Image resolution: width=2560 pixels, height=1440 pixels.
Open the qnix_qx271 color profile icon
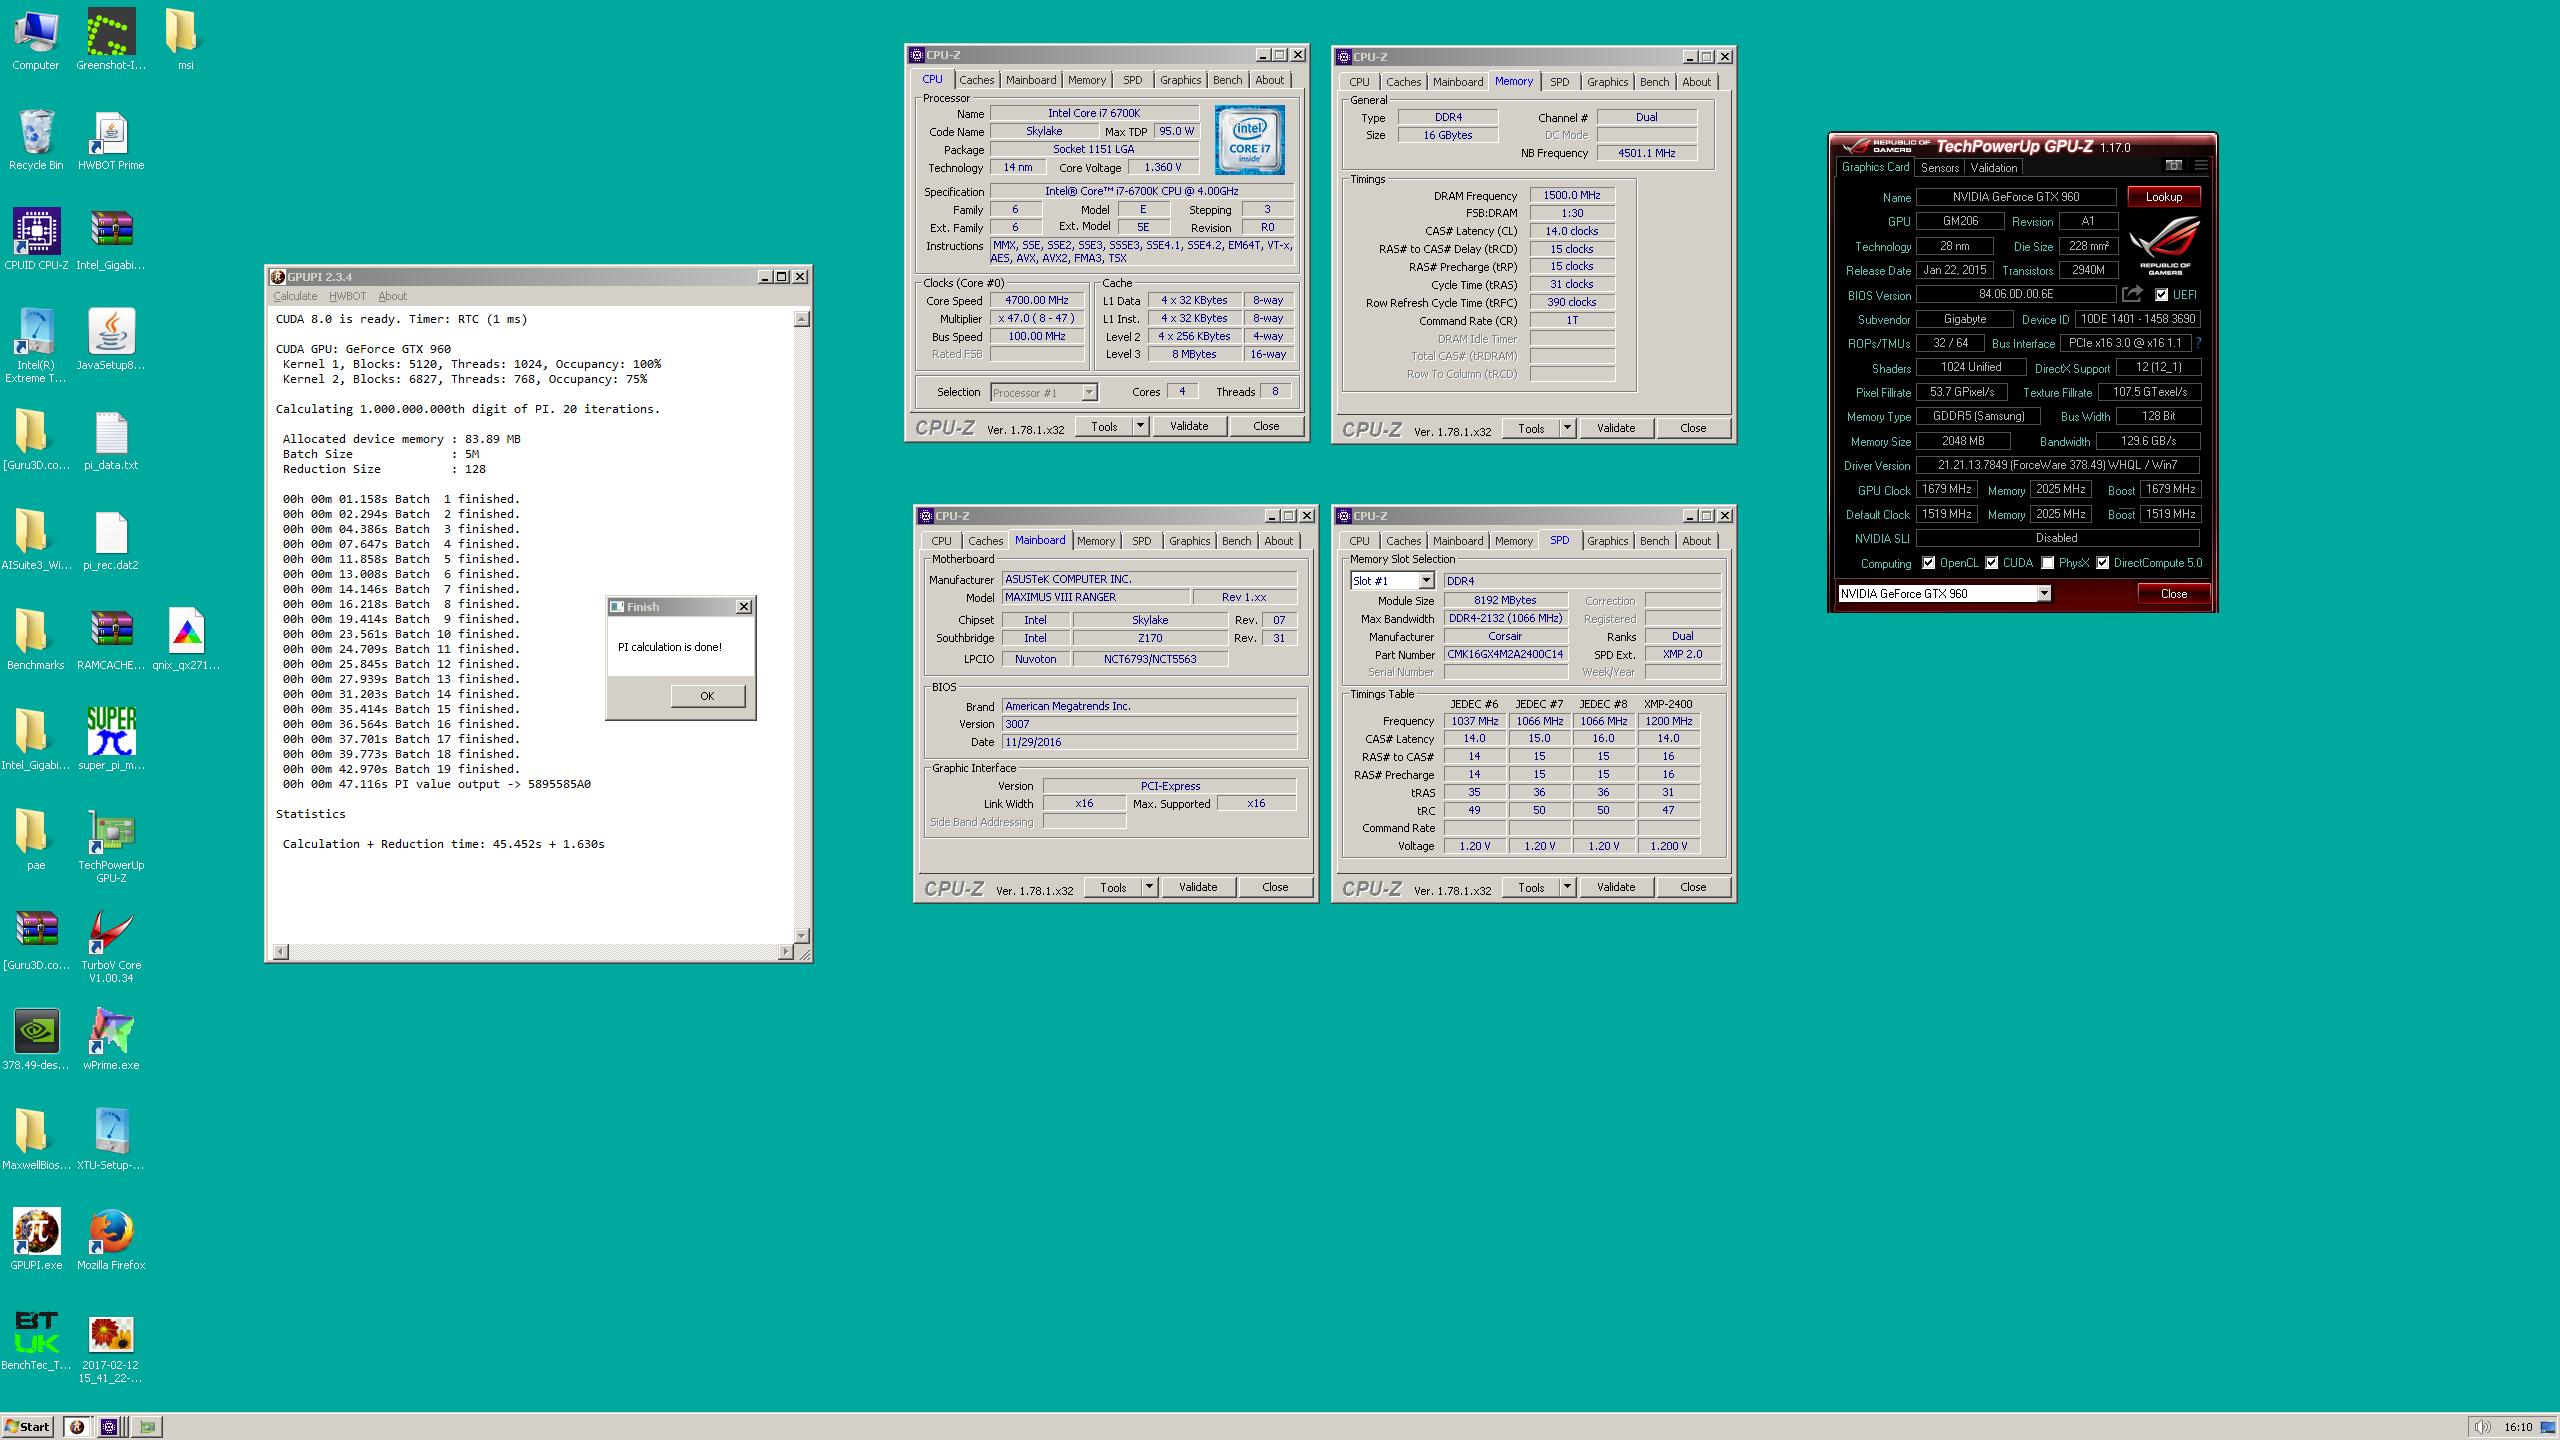(186, 640)
